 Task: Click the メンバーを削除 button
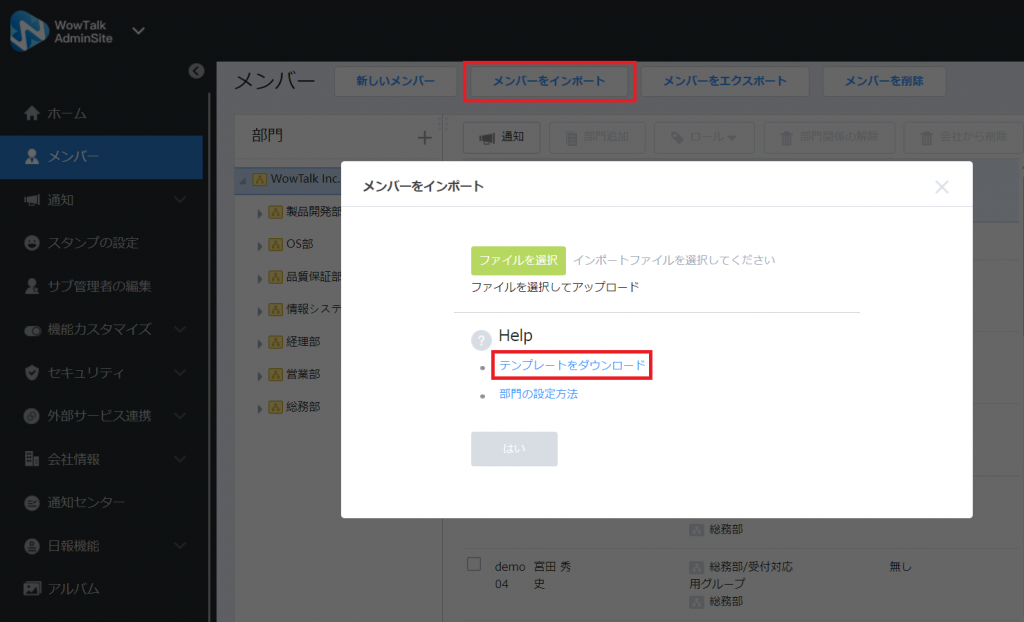click(884, 81)
